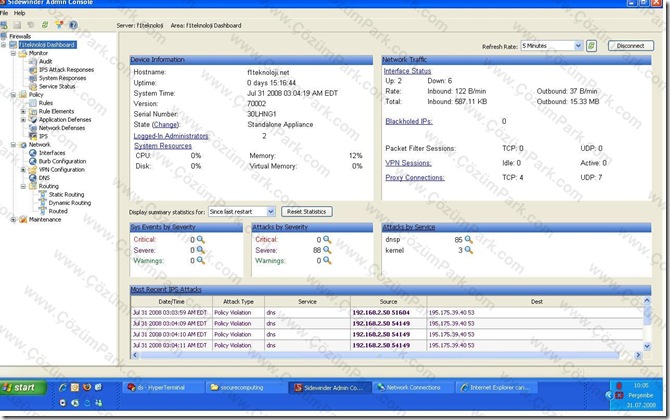Screen dimensions: 670x420
Task: Open the Blackholed IPs link
Action: tap(408, 121)
